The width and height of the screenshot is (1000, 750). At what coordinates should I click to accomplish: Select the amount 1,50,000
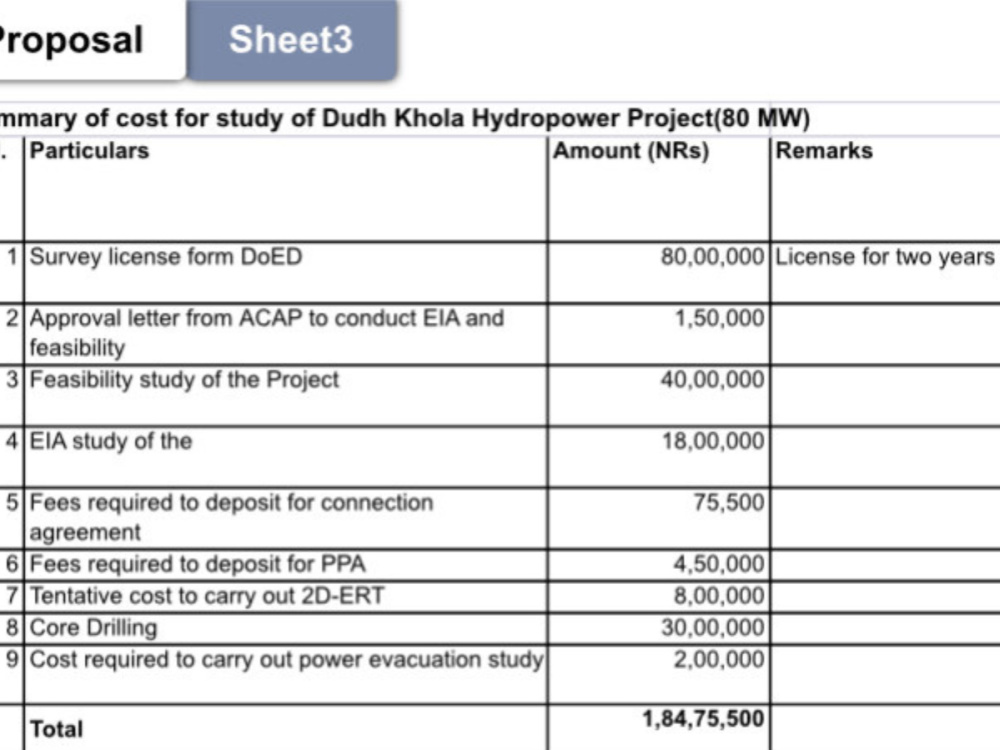(659, 334)
